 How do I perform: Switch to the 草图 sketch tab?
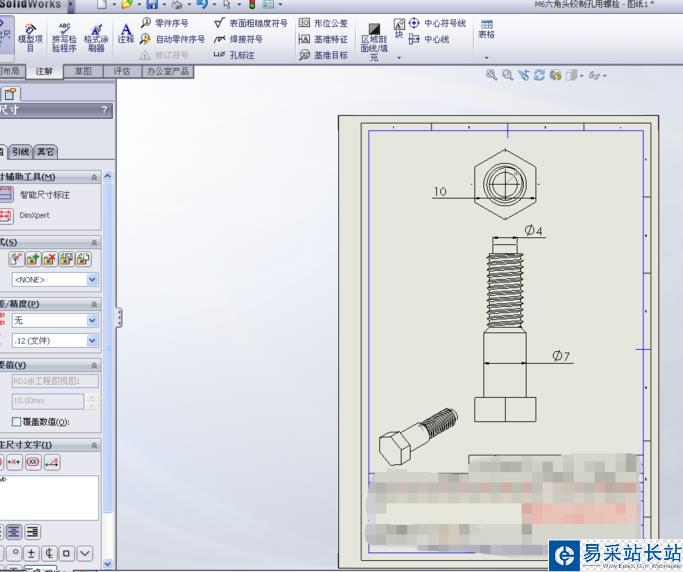tap(83, 71)
